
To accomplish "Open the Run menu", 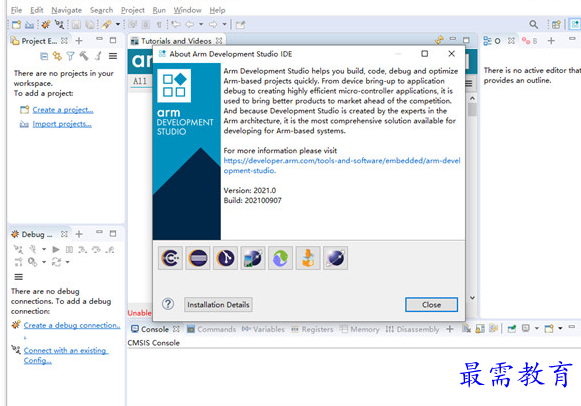I will click(159, 10).
